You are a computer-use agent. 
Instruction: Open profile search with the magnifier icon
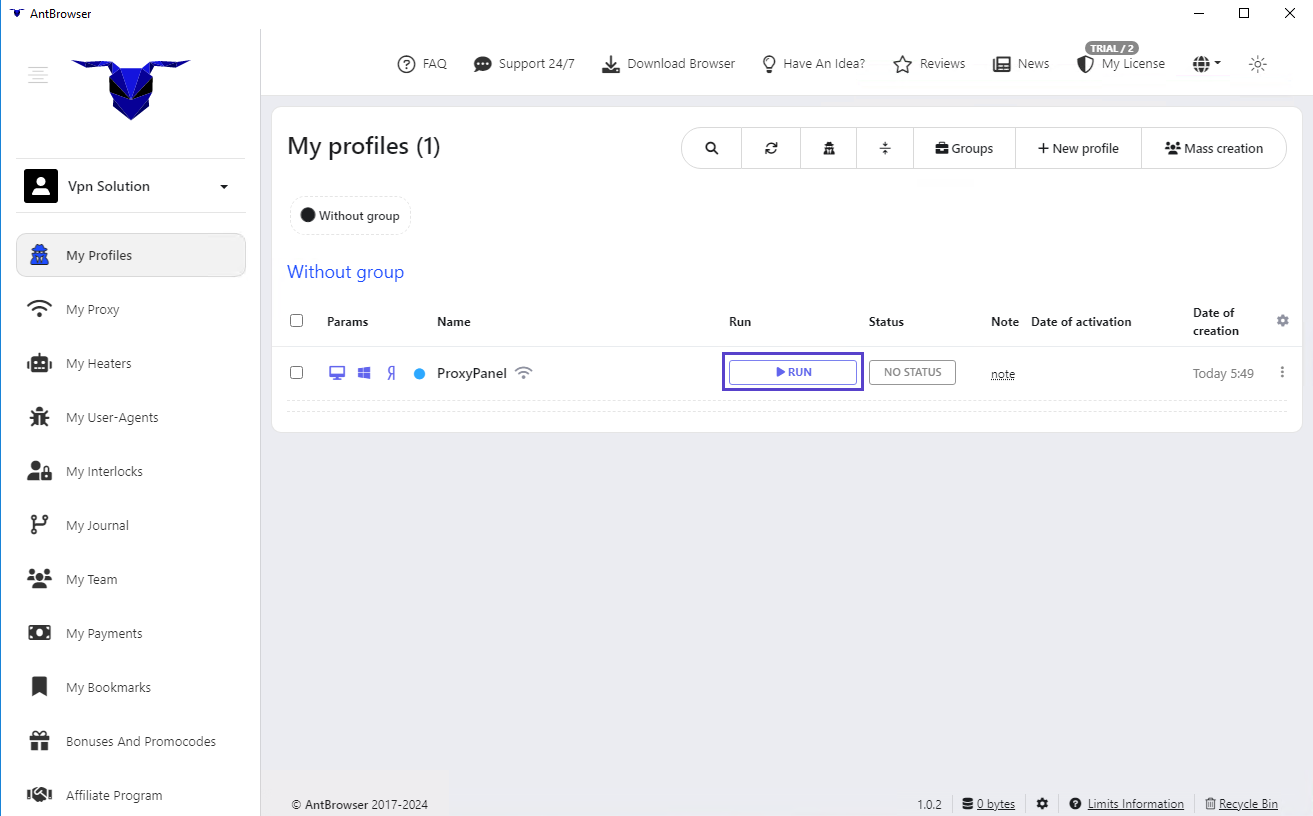click(x=710, y=147)
